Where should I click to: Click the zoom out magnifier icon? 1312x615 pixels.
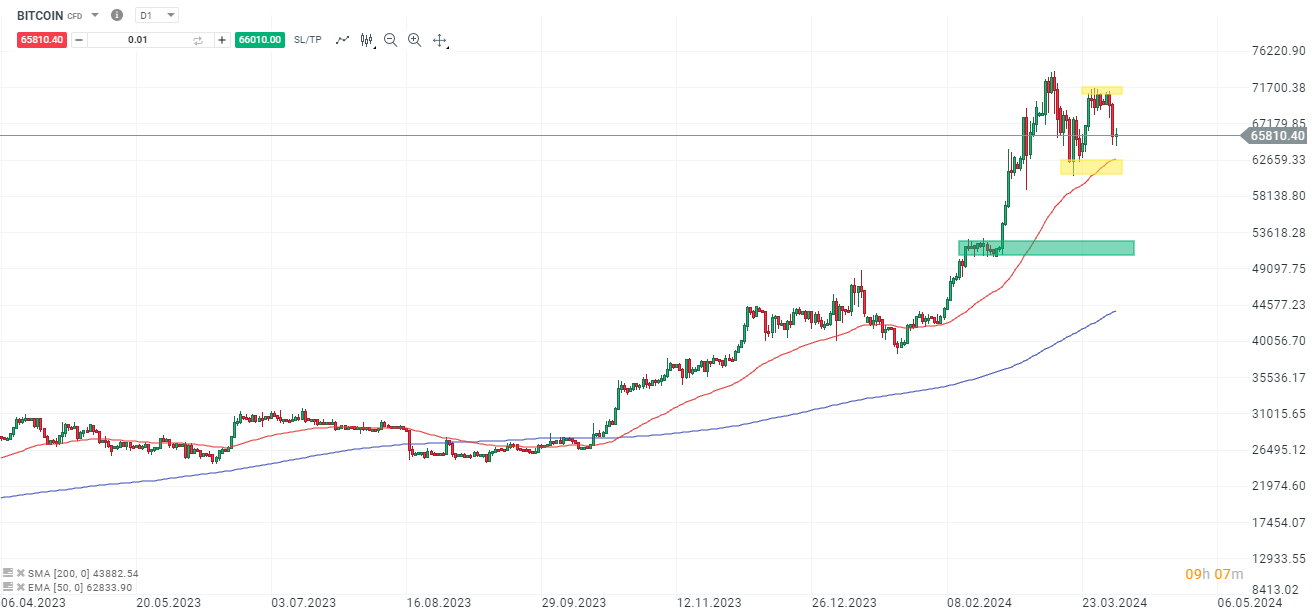click(389, 40)
